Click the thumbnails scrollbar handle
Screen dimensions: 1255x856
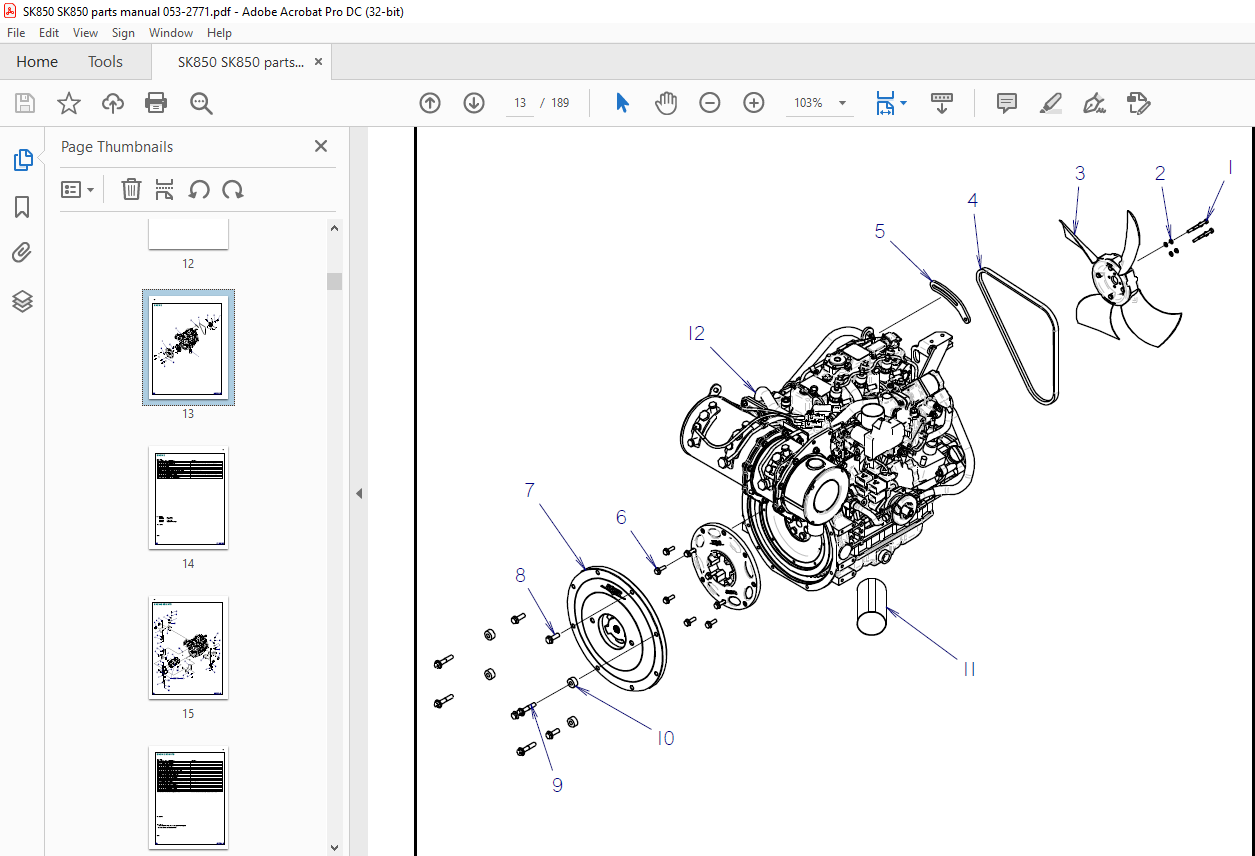[334, 281]
